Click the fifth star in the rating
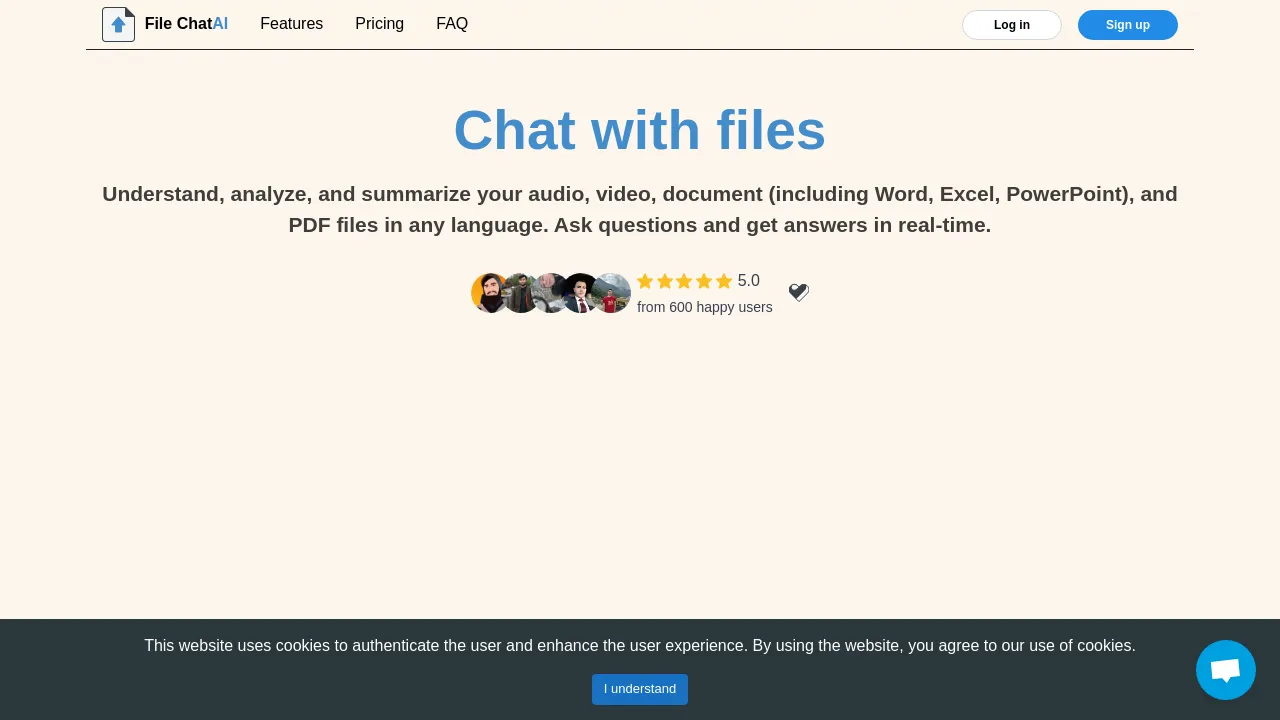1280x720 pixels. [725, 281]
